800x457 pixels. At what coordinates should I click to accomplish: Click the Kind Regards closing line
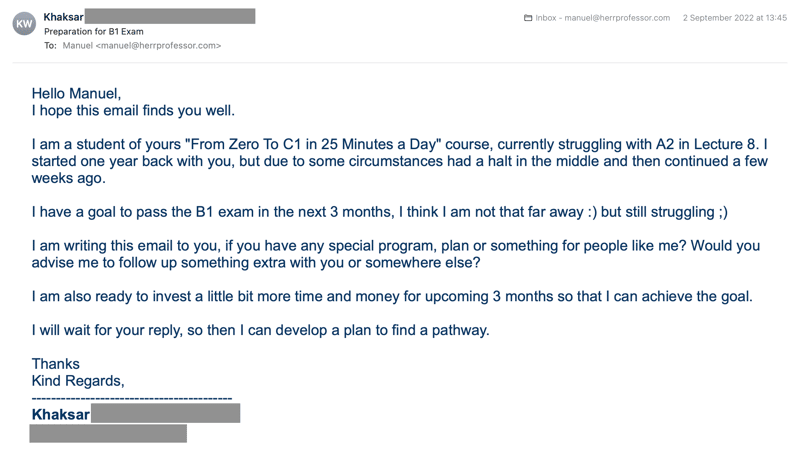tap(78, 380)
